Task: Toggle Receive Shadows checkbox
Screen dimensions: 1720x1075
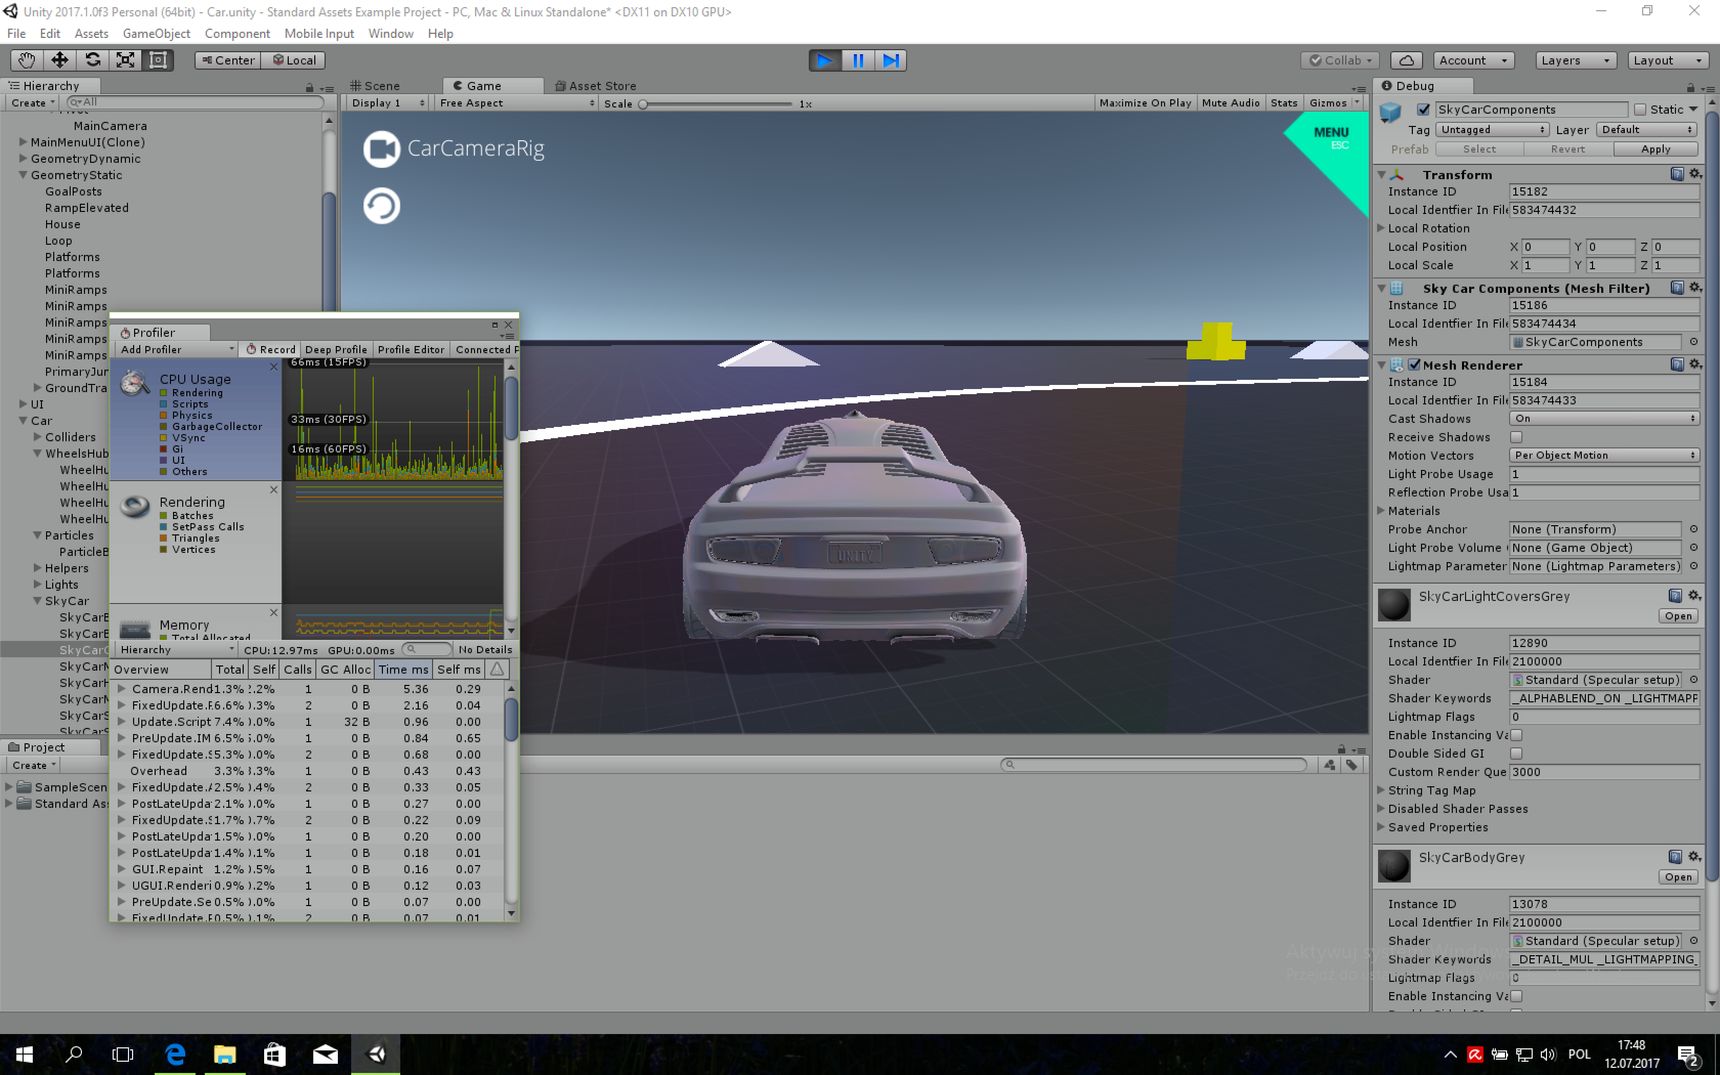Action: (1516, 437)
